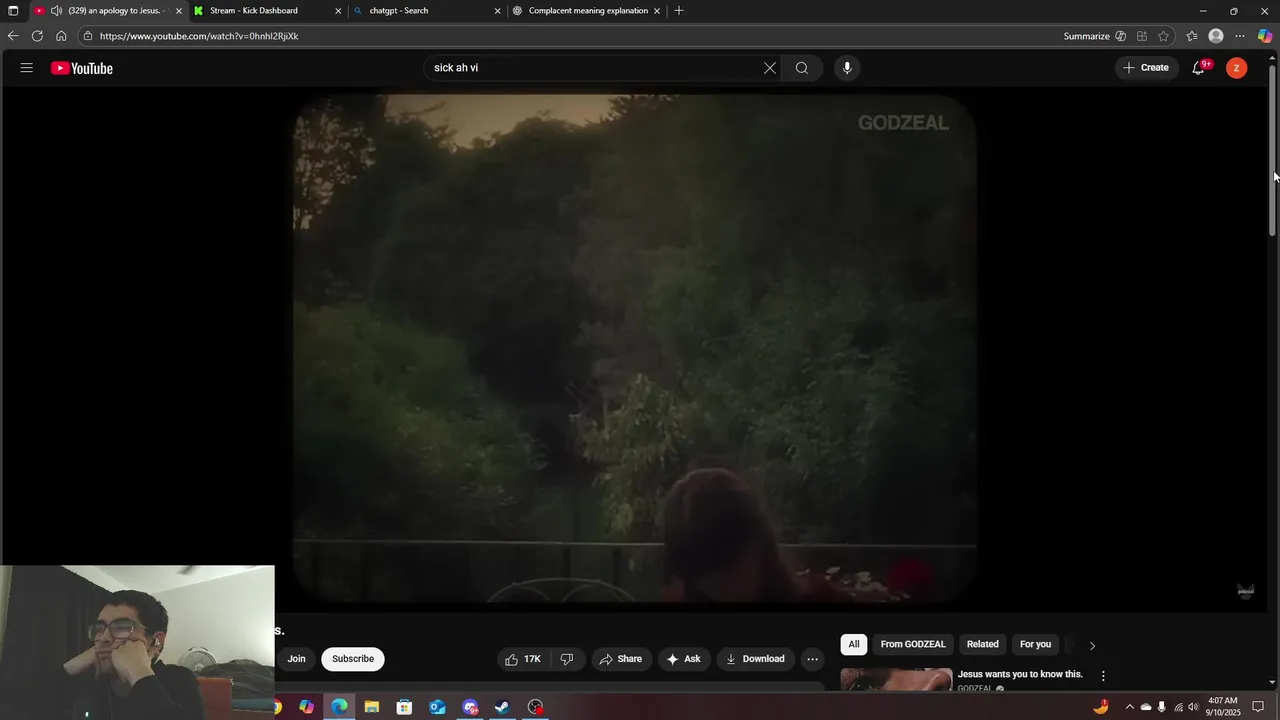Dislike the video with thumbs down
Screen dimensions: 1280x720
pyautogui.click(x=567, y=659)
